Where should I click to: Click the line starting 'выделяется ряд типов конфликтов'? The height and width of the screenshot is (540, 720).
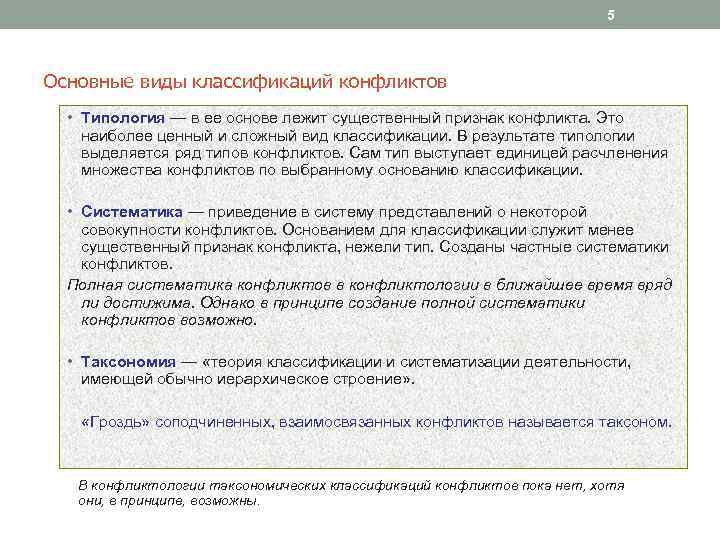(x=374, y=153)
